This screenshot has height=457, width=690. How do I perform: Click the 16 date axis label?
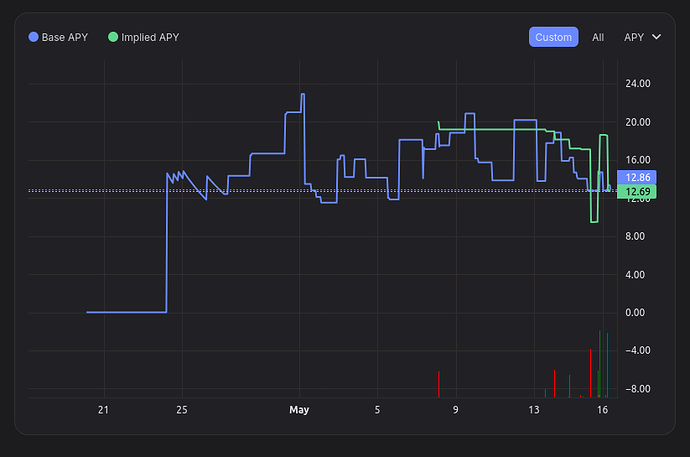(602, 410)
